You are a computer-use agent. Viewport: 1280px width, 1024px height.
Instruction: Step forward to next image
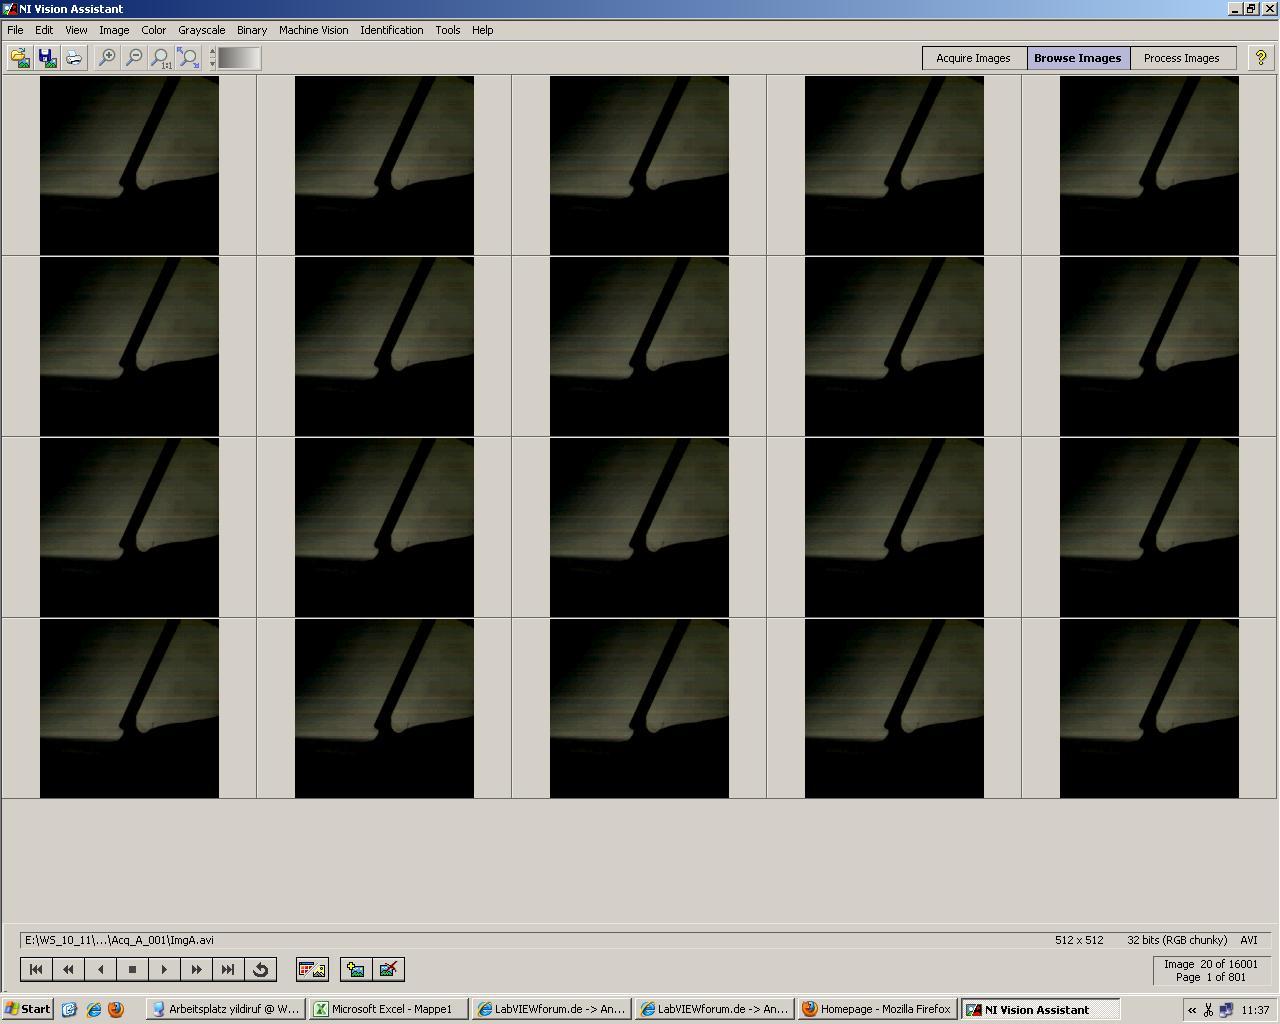click(164, 969)
